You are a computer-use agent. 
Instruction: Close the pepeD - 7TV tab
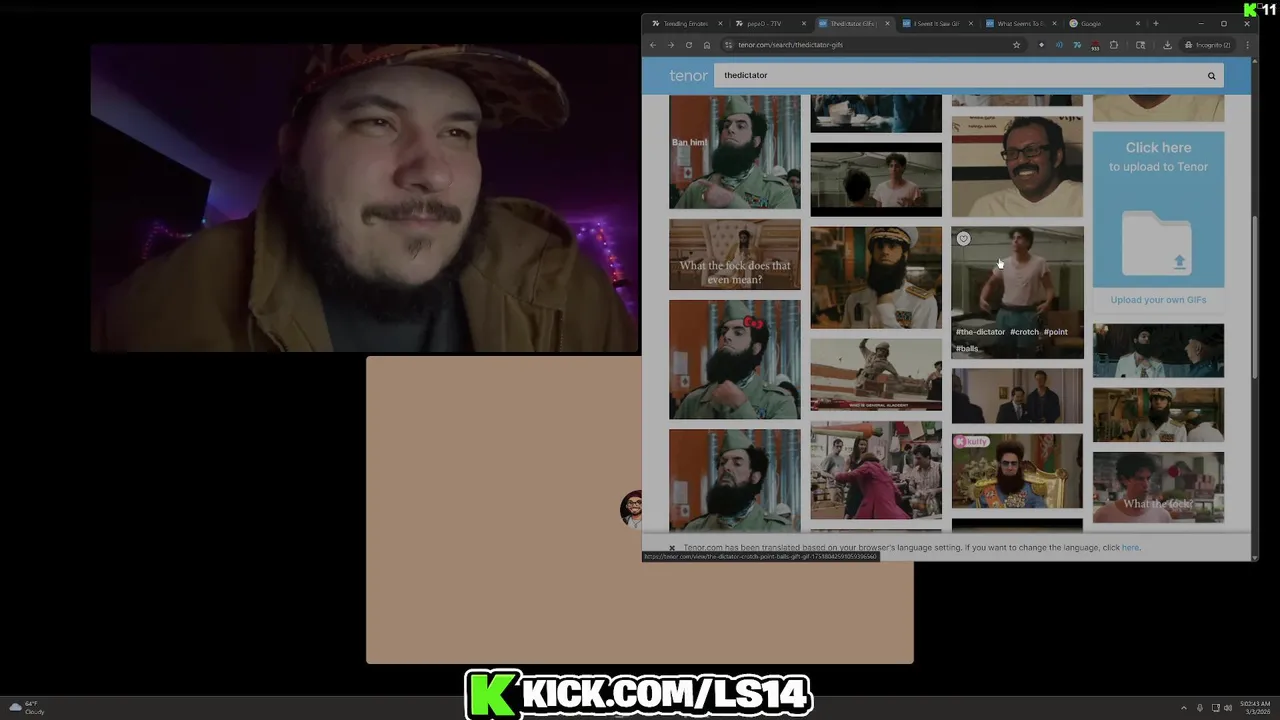coord(803,23)
